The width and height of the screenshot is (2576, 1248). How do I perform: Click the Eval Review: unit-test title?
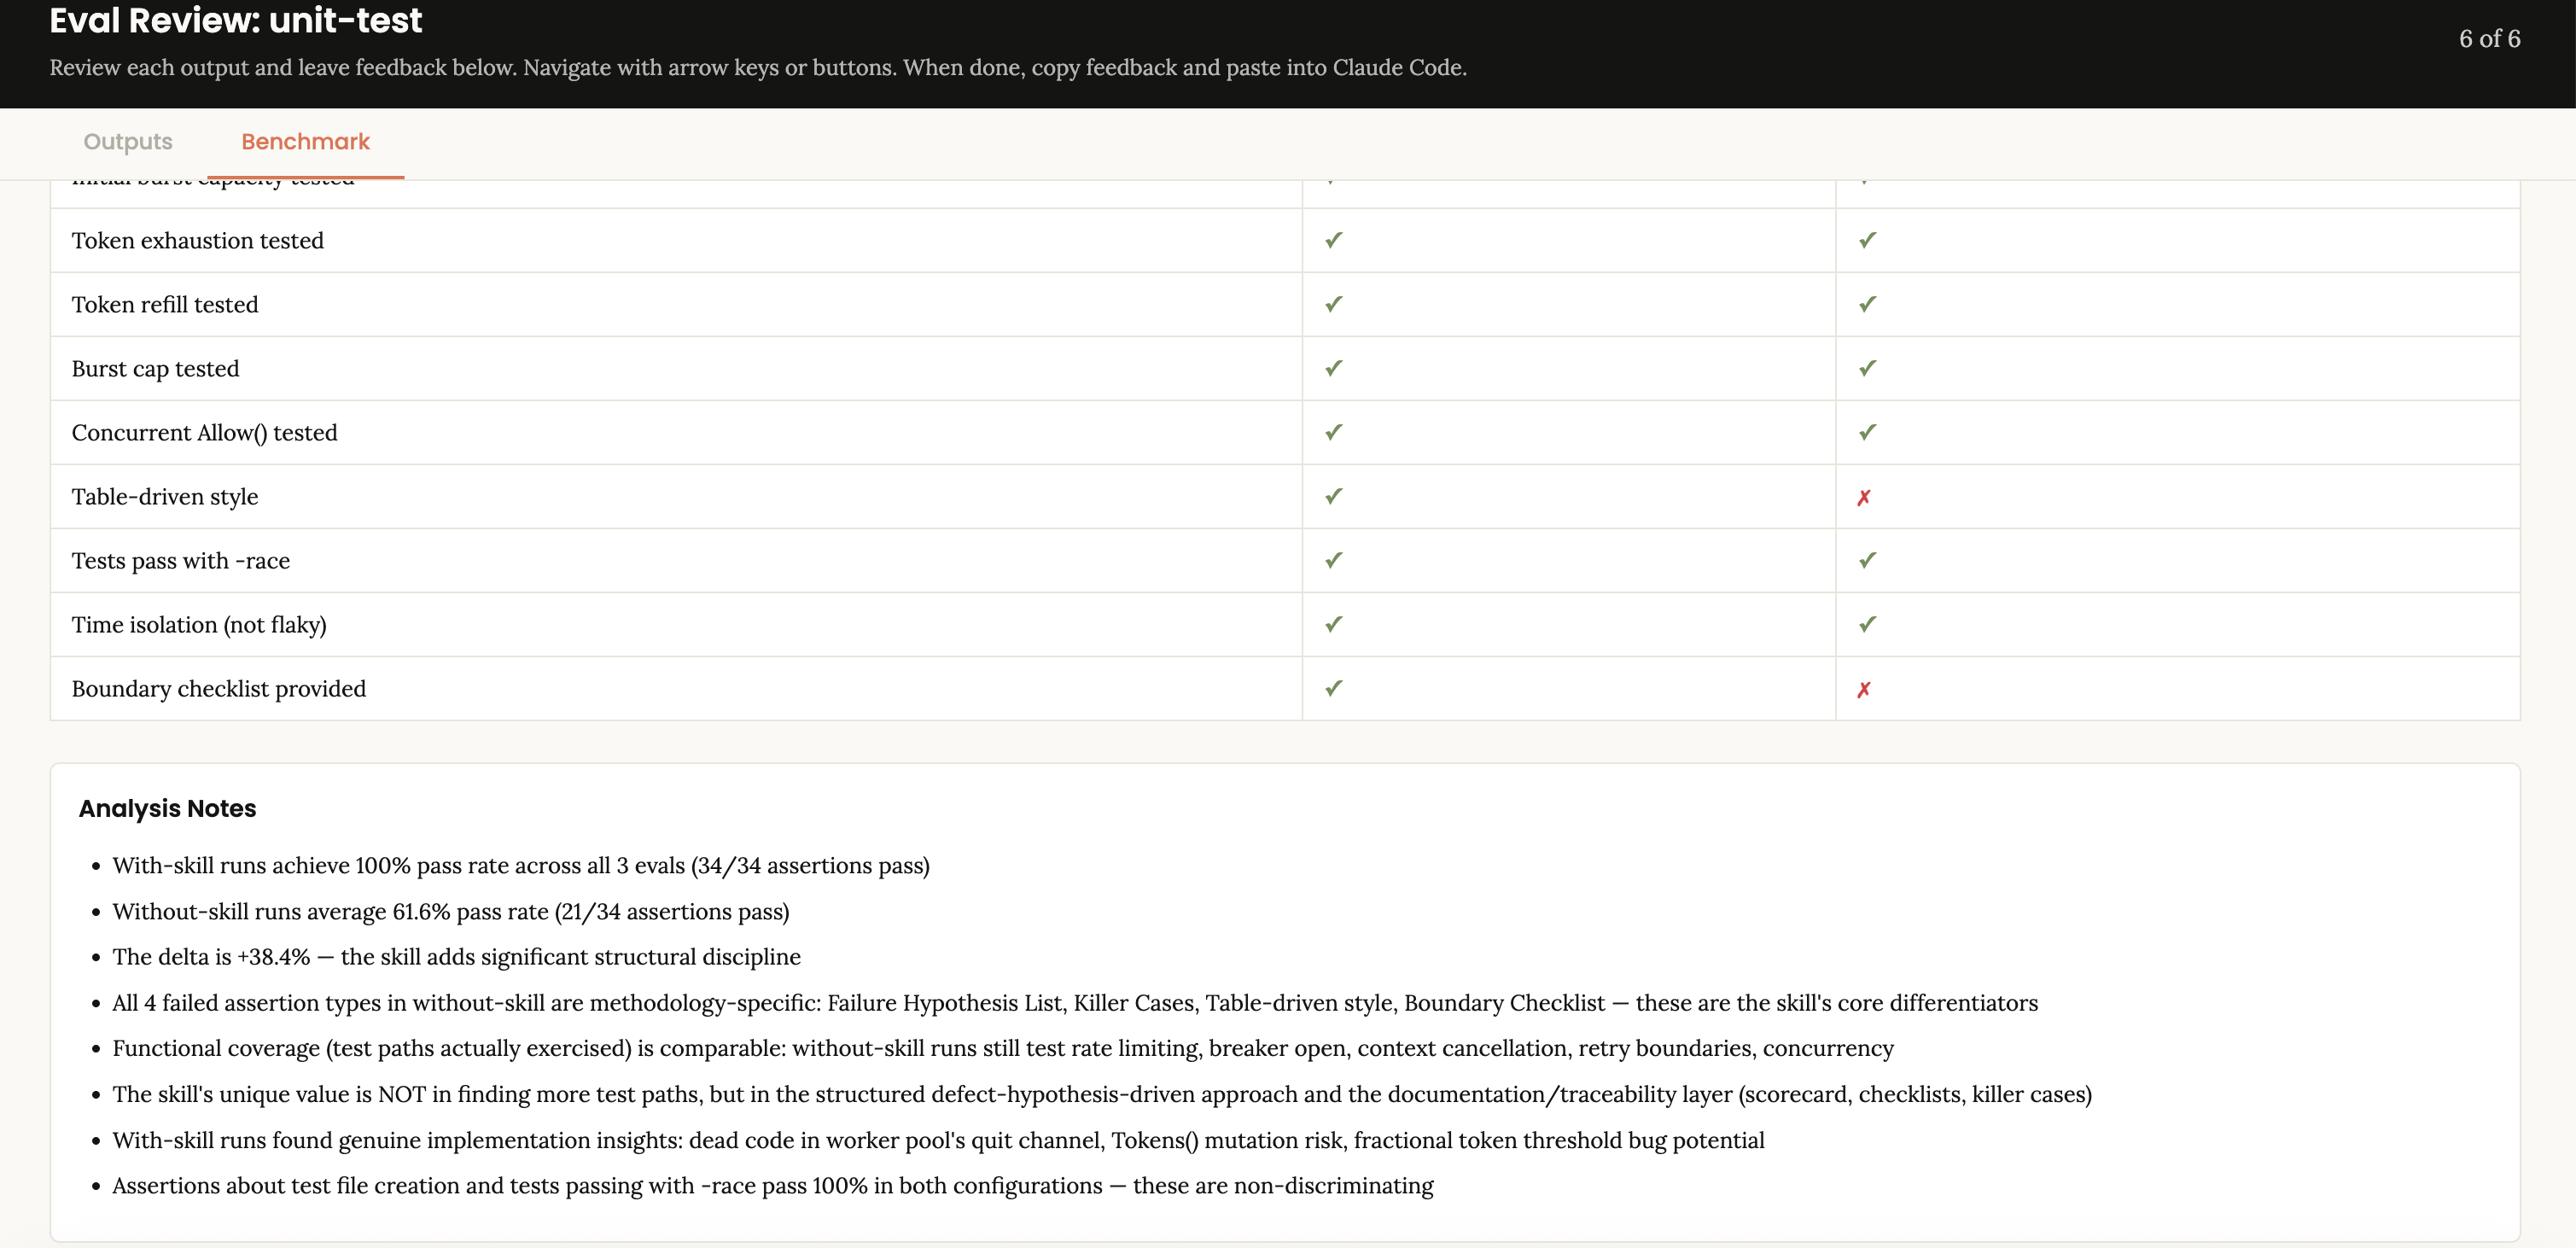[x=236, y=21]
